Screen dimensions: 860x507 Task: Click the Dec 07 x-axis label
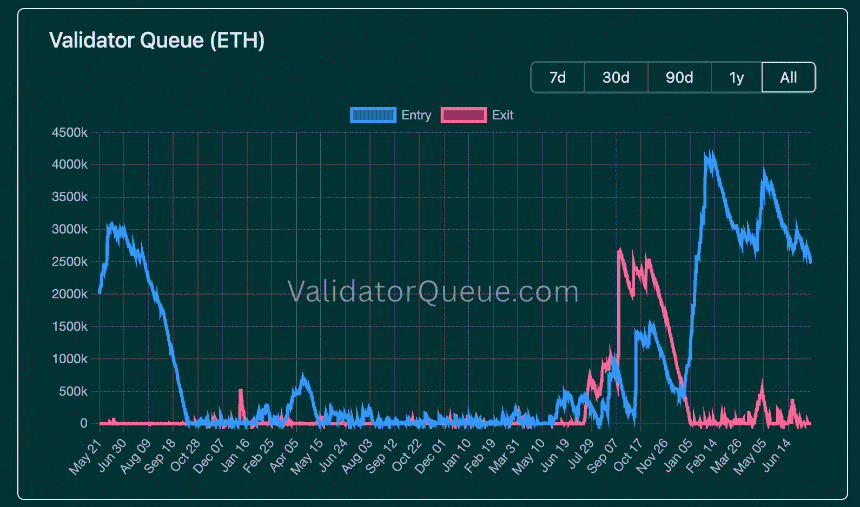[208, 455]
